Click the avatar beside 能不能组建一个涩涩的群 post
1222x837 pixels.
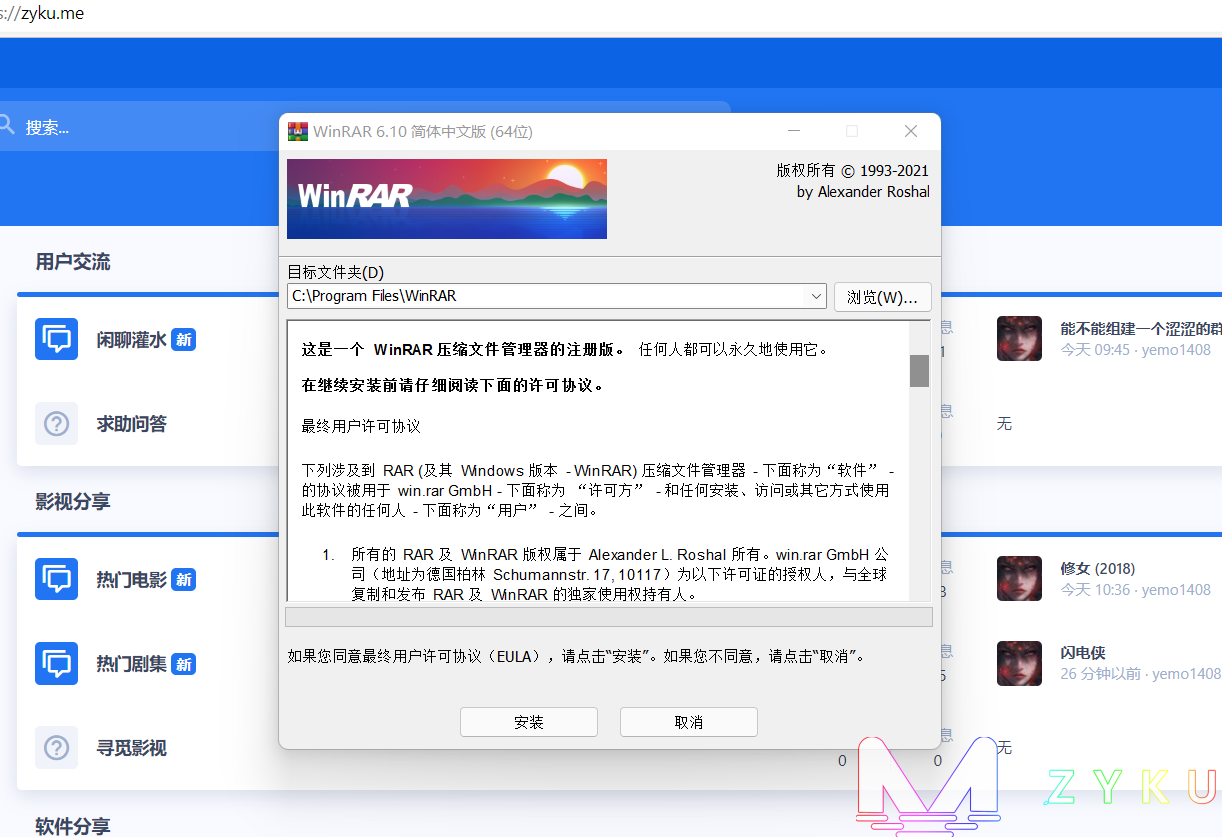click(1019, 339)
